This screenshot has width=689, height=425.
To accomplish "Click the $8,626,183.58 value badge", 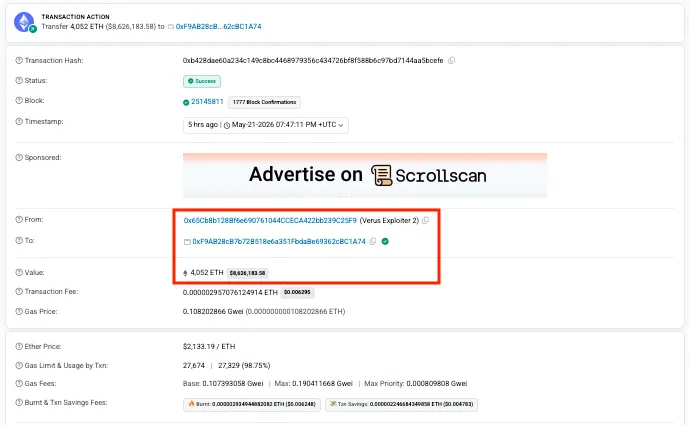I will click(247, 273).
